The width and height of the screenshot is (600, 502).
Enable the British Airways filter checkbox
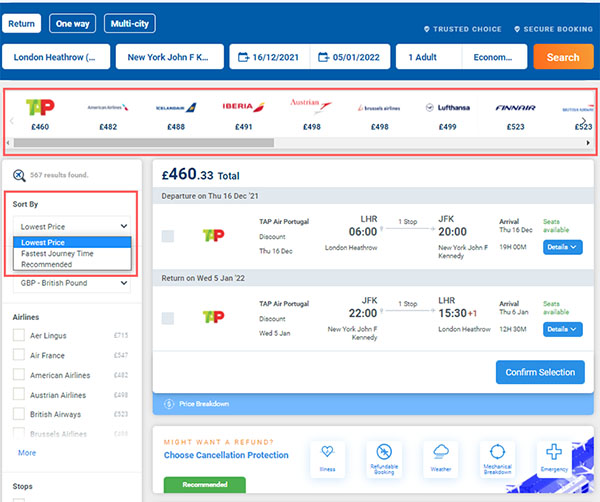(x=19, y=414)
